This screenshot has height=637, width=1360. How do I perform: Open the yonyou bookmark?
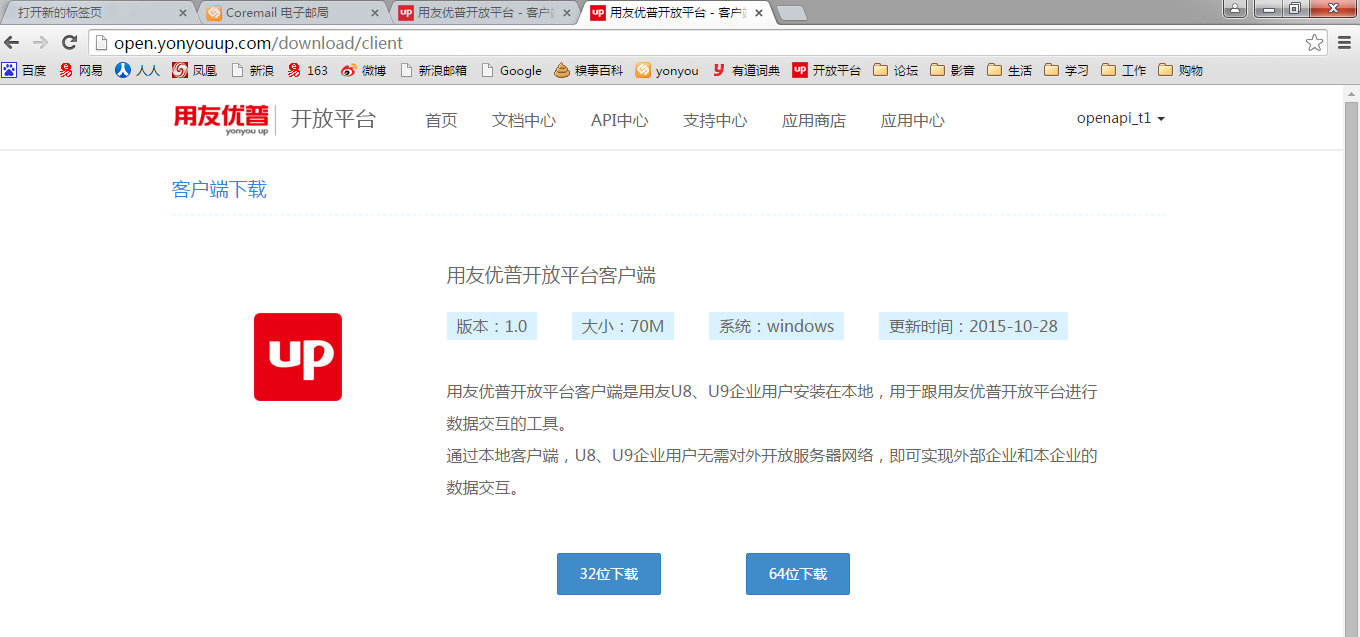pos(667,70)
